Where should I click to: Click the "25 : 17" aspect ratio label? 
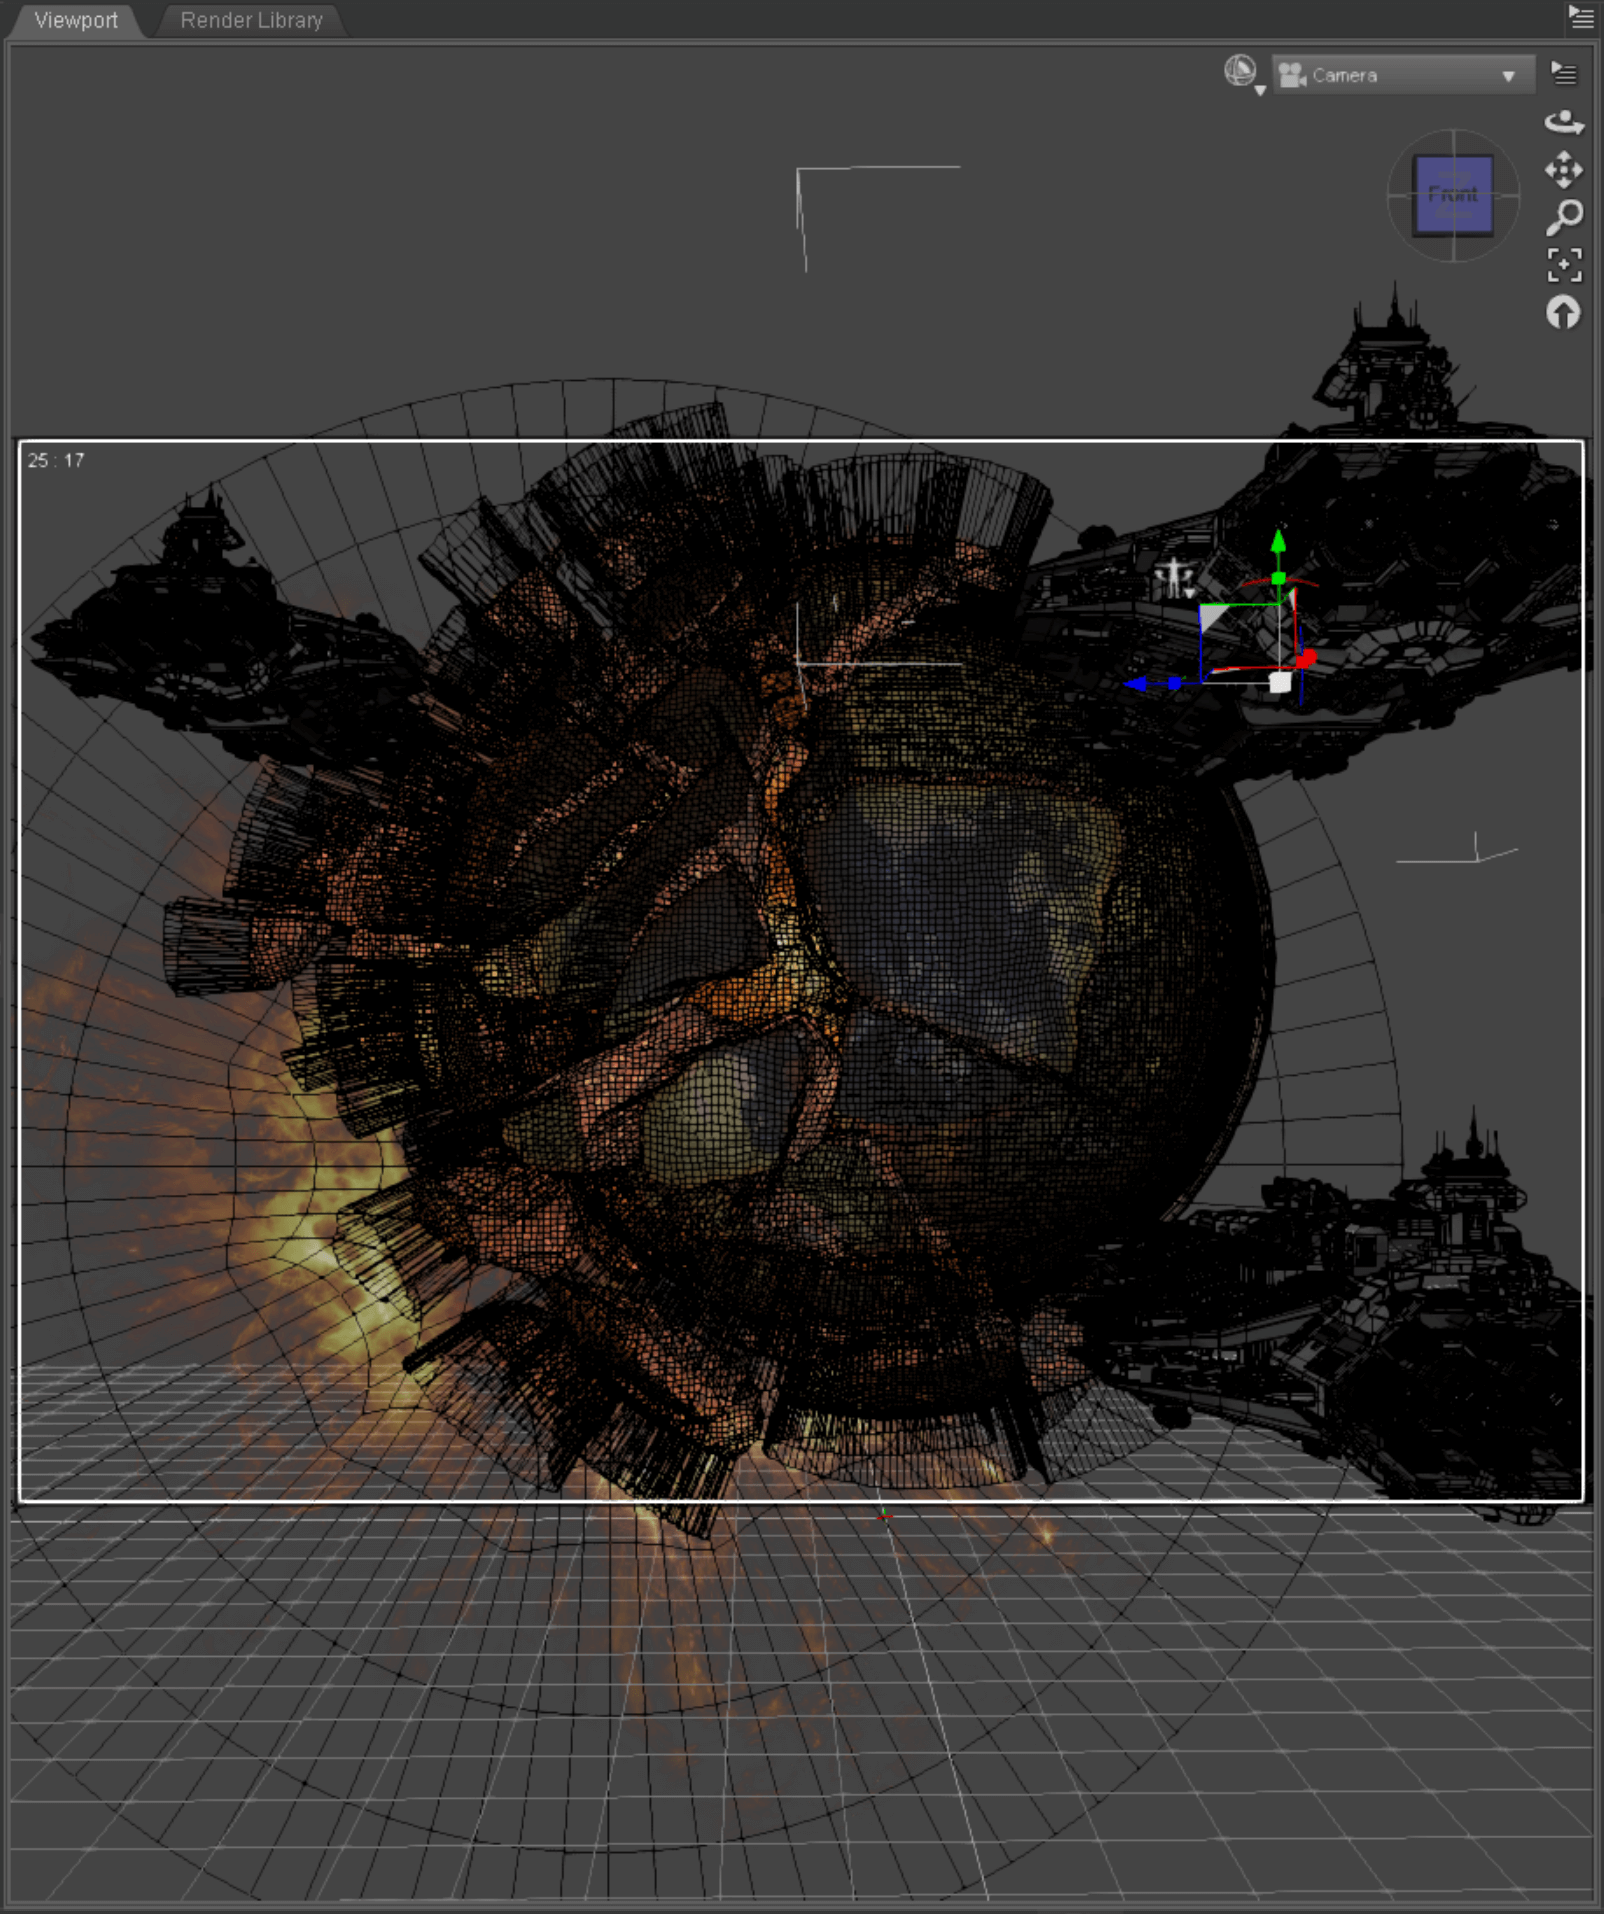[56, 460]
